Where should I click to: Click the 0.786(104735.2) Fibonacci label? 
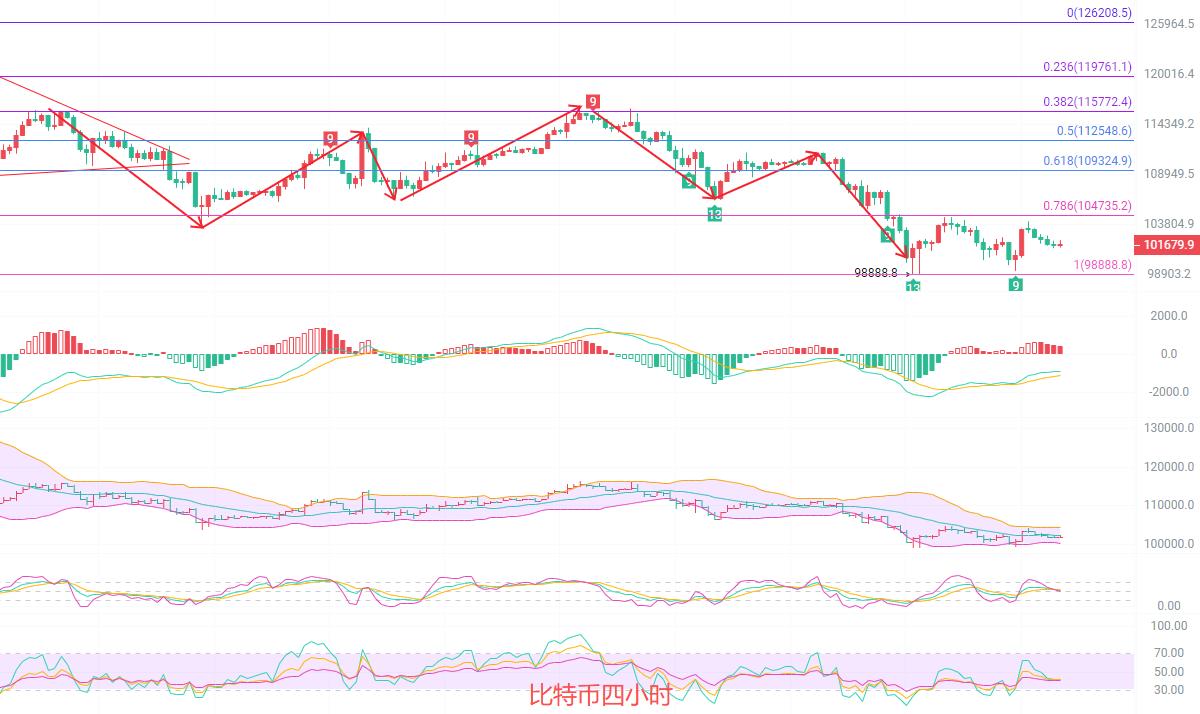[x=1087, y=206]
